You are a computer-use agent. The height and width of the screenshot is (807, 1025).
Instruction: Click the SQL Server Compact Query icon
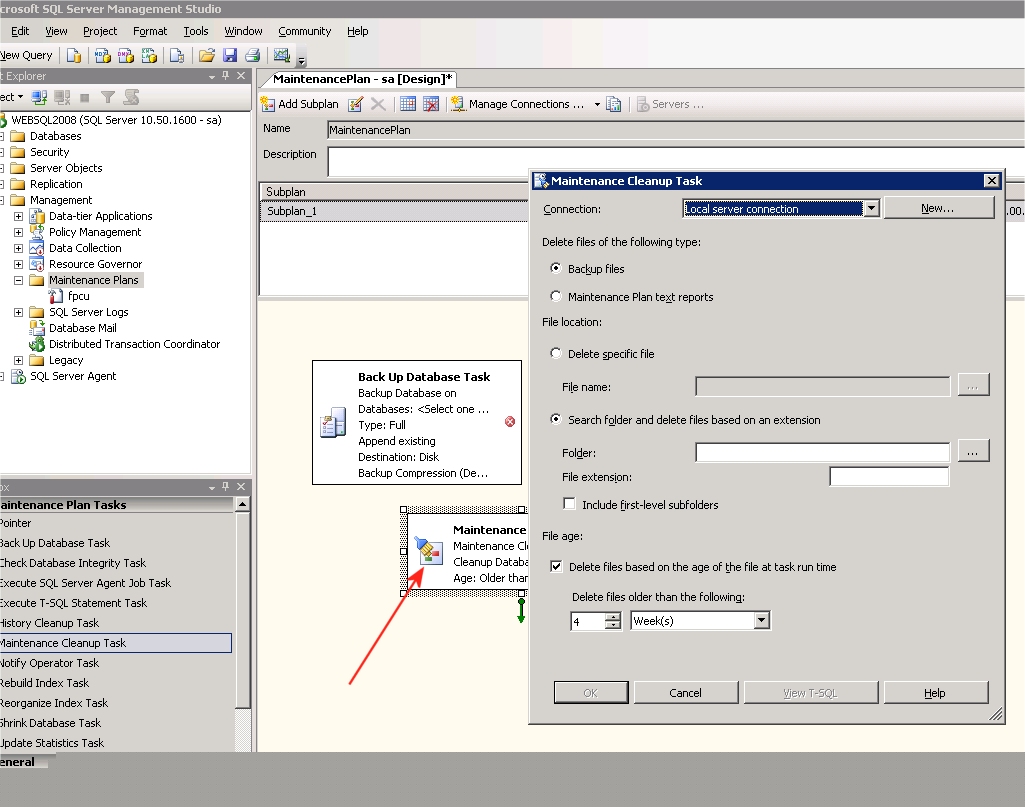pos(176,56)
